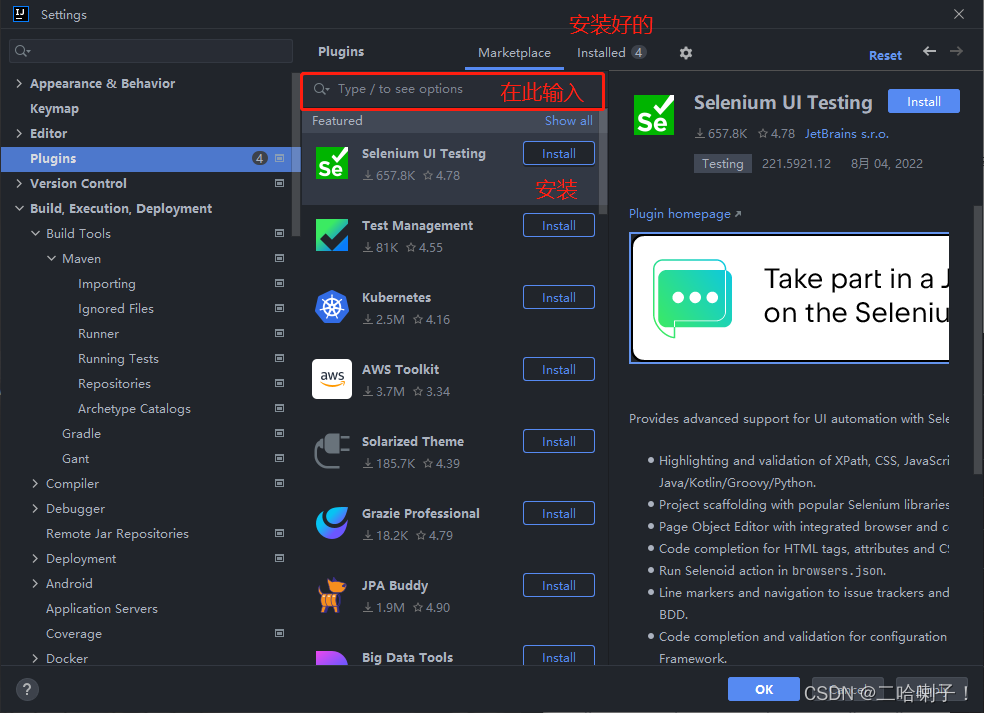
Task: Open Archetype Catalogs settings
Action: pos(134,409)
